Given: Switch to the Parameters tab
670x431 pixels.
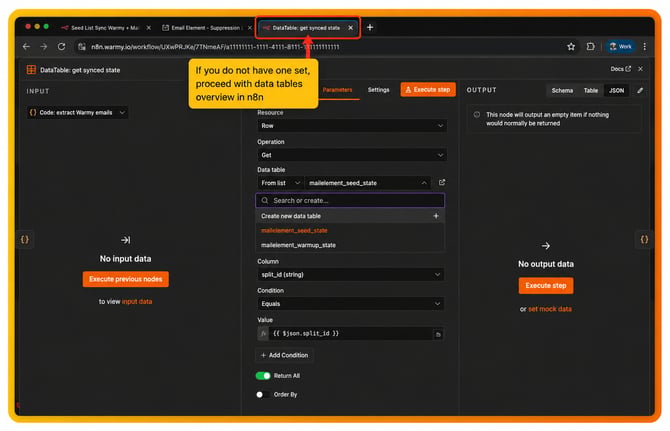Looking at the screenshot, I should 337,90.
